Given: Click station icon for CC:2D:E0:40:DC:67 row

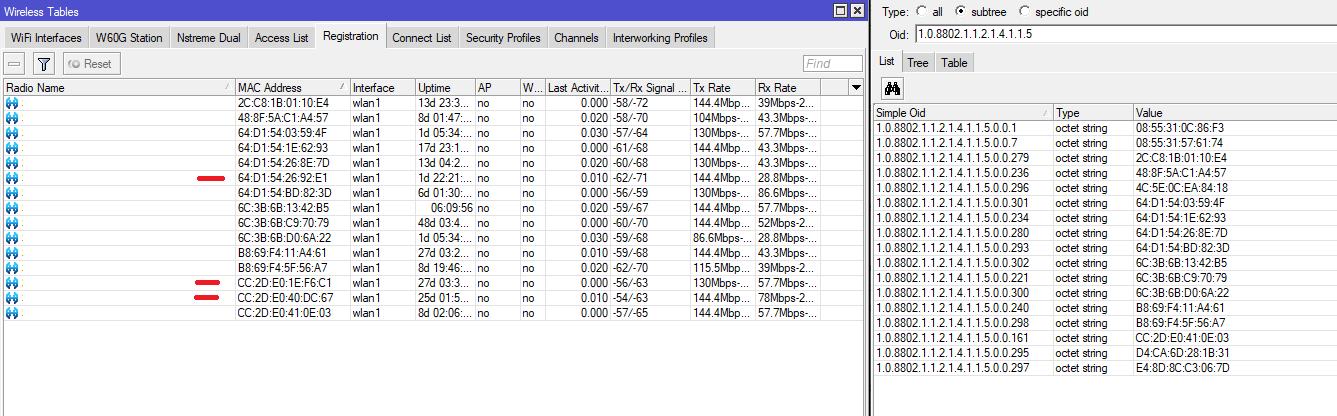Looking at the screenshot, I should 13,298.
